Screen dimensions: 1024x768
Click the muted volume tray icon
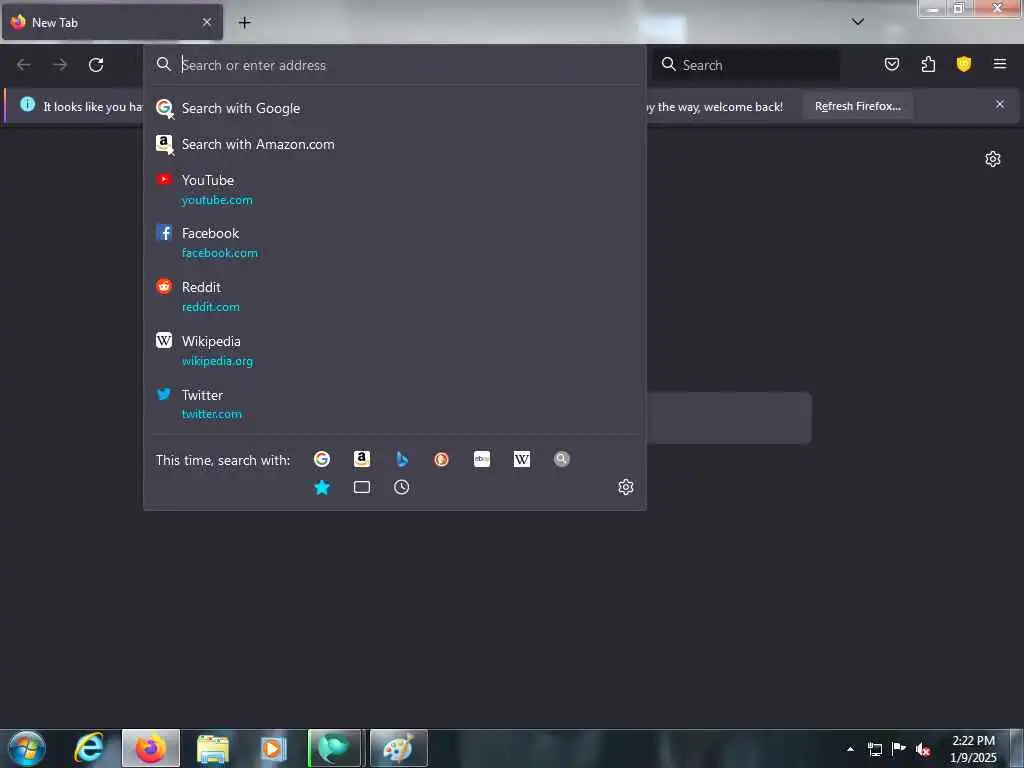click(x=922, y=749)
